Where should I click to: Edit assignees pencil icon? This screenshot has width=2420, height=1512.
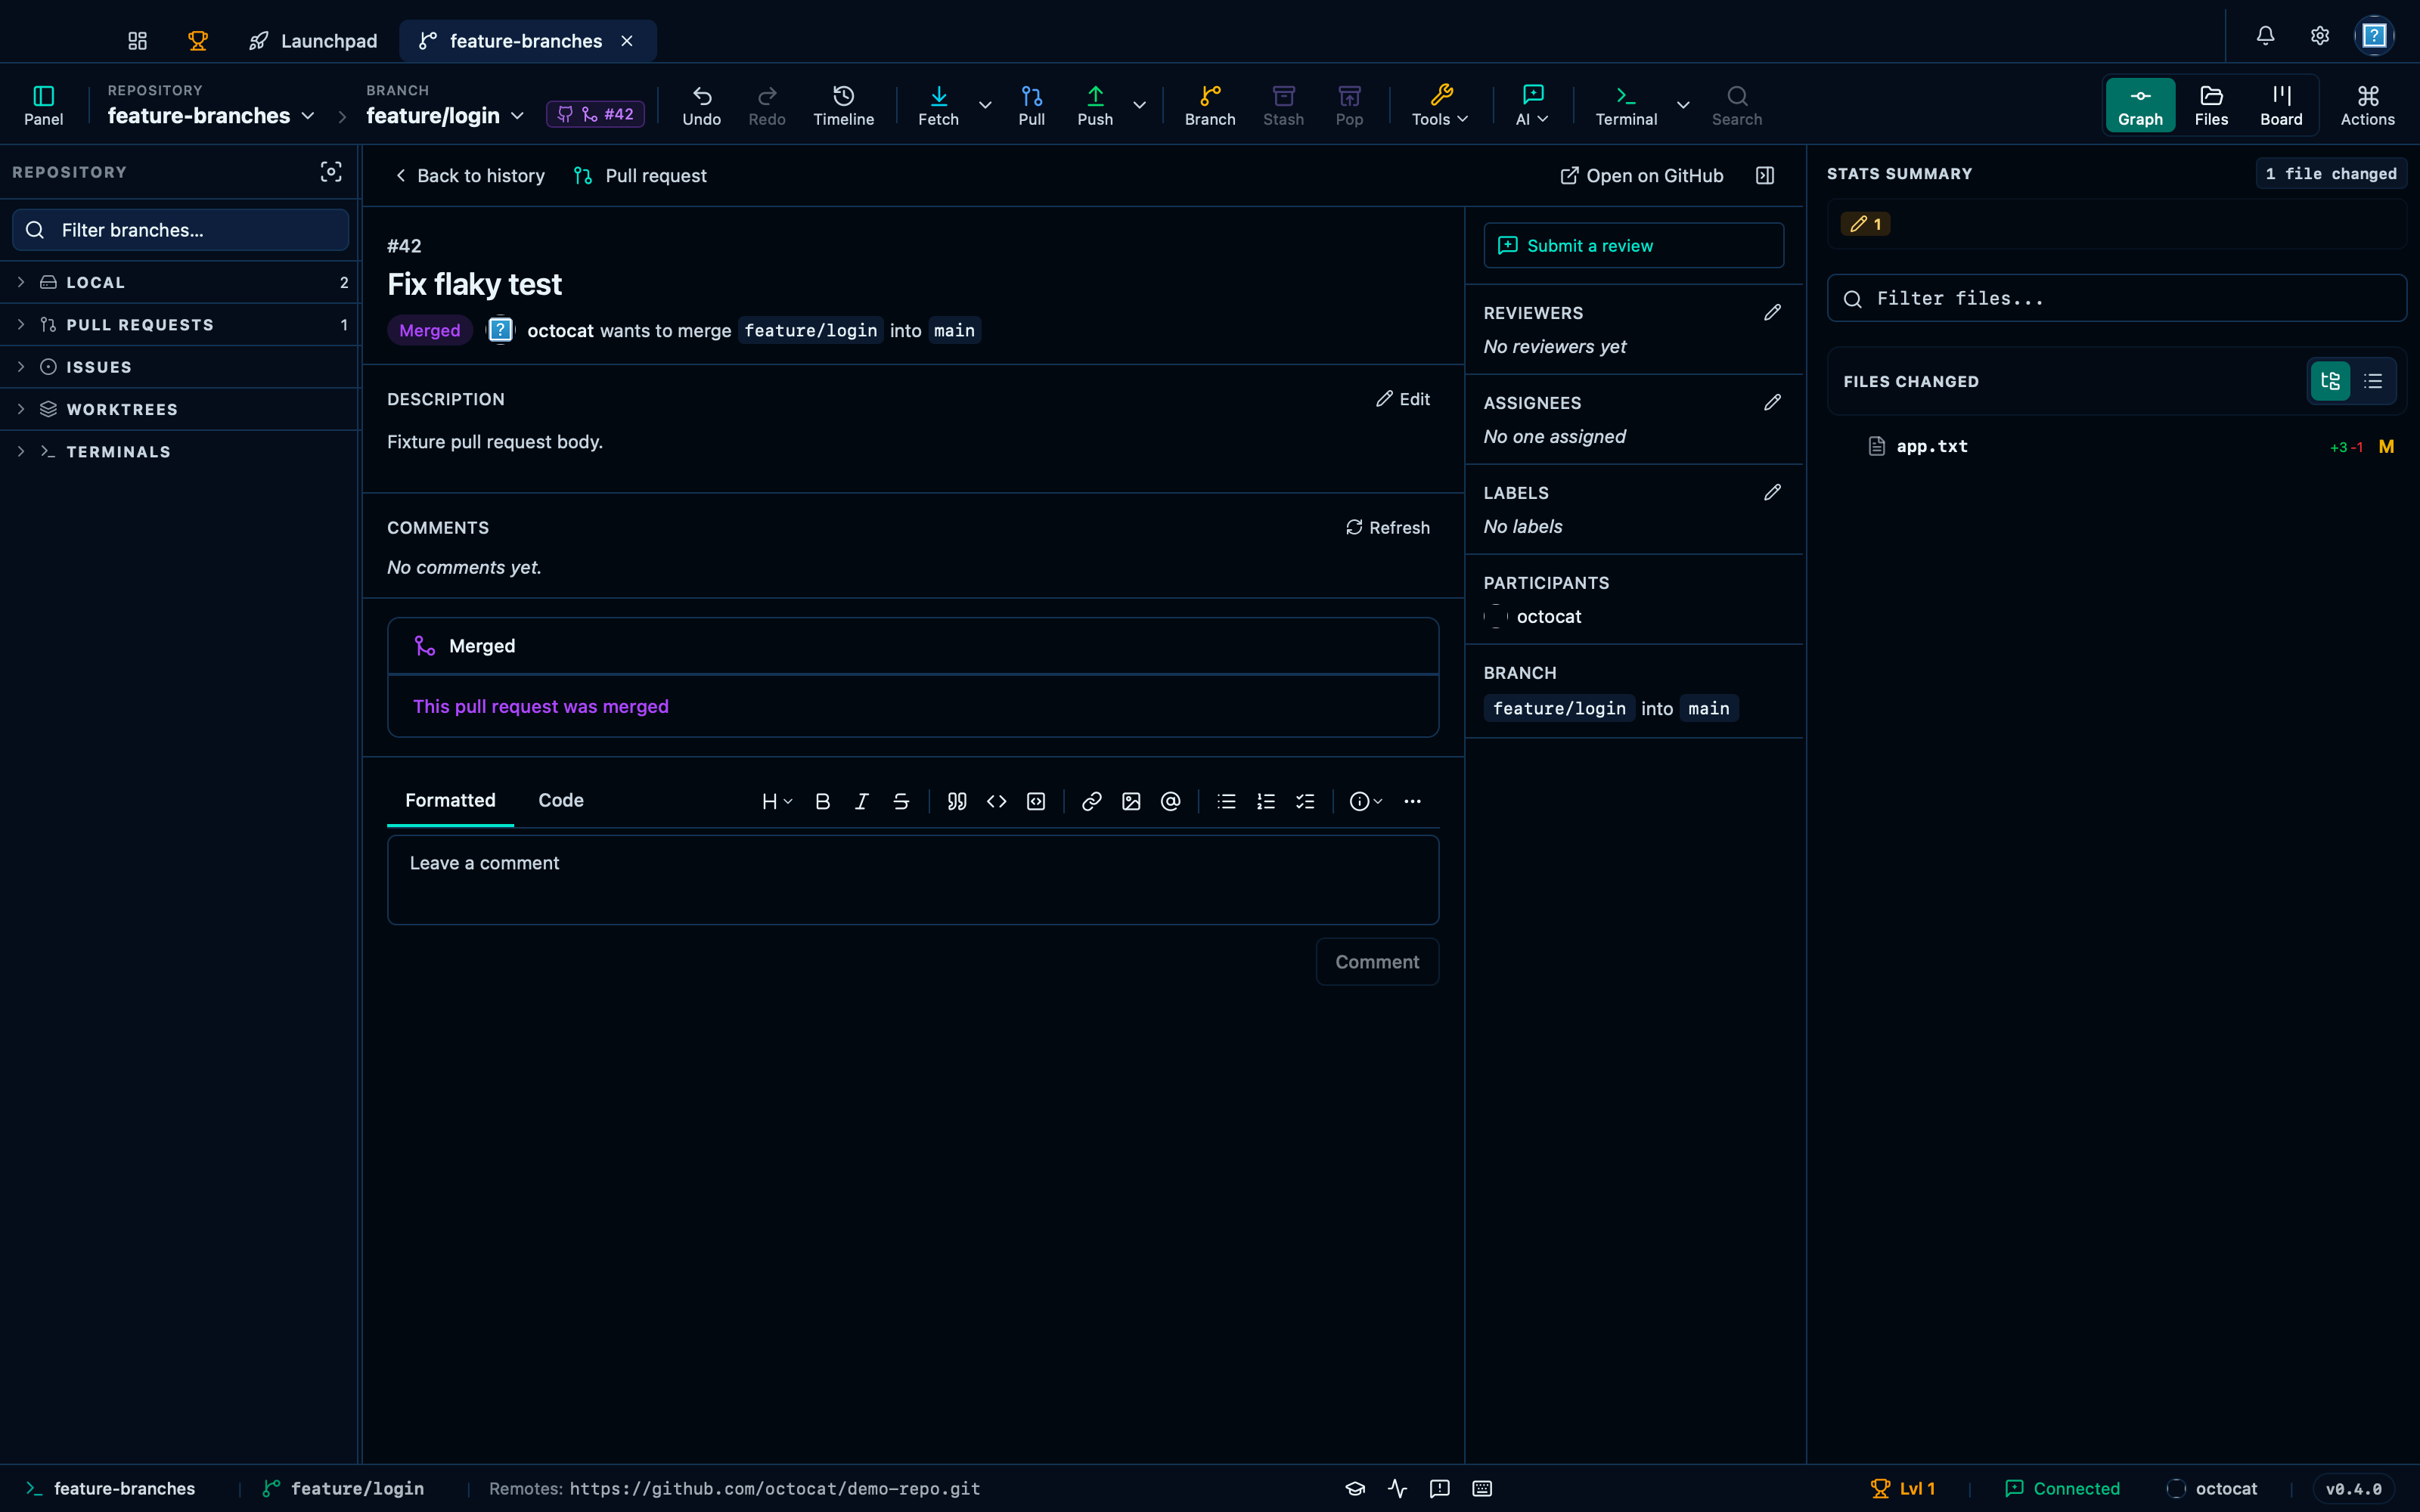pos(1772,403)
